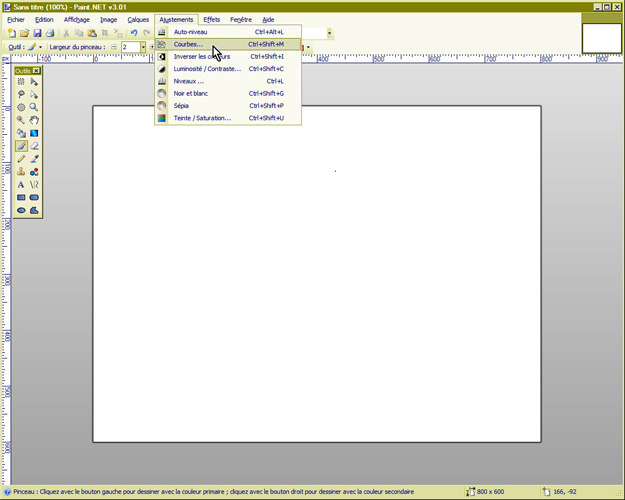Click the document thumbnail in top-right

point(602,36)
